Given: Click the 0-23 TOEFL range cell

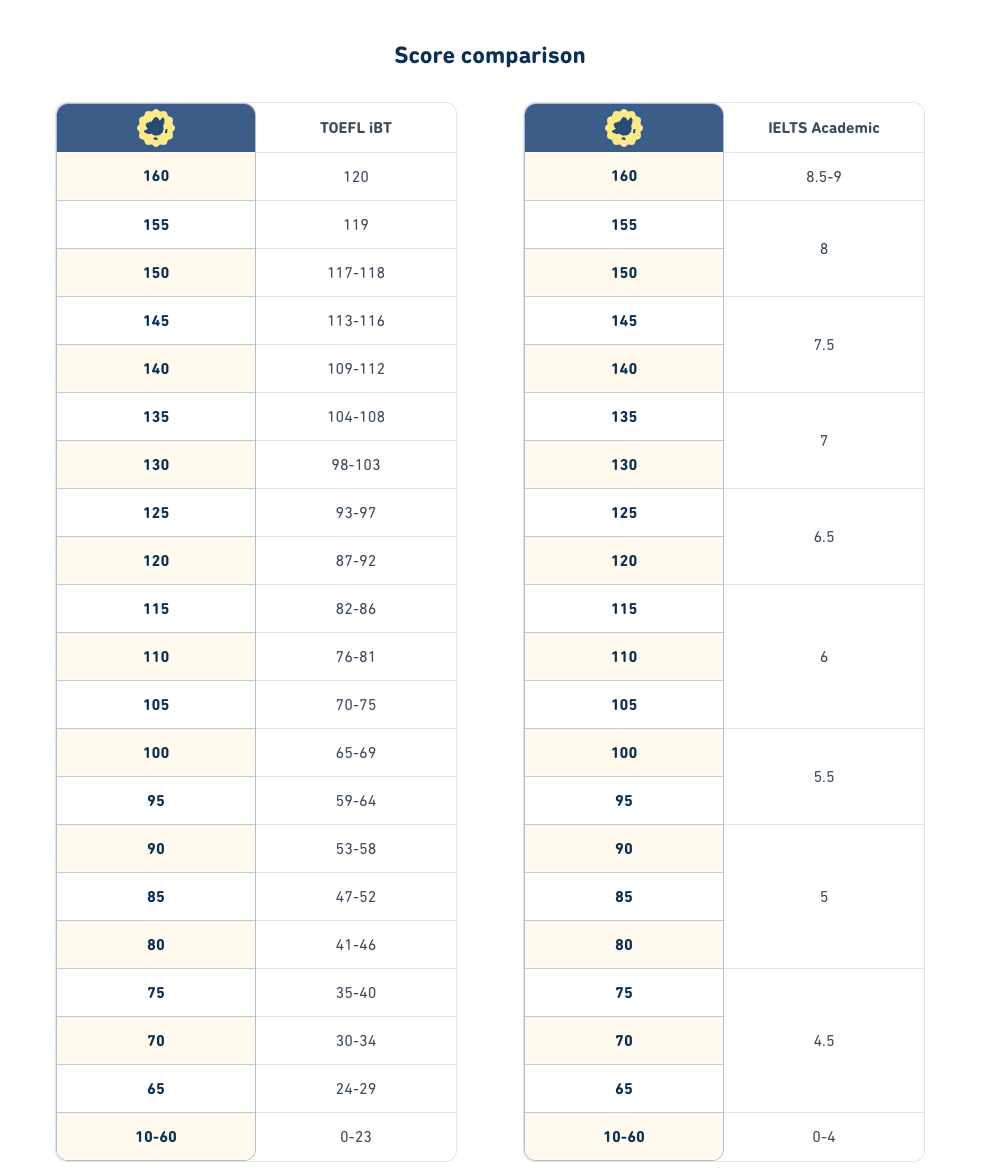Looking at the screenshot, I should click(x=356, y=1137).
